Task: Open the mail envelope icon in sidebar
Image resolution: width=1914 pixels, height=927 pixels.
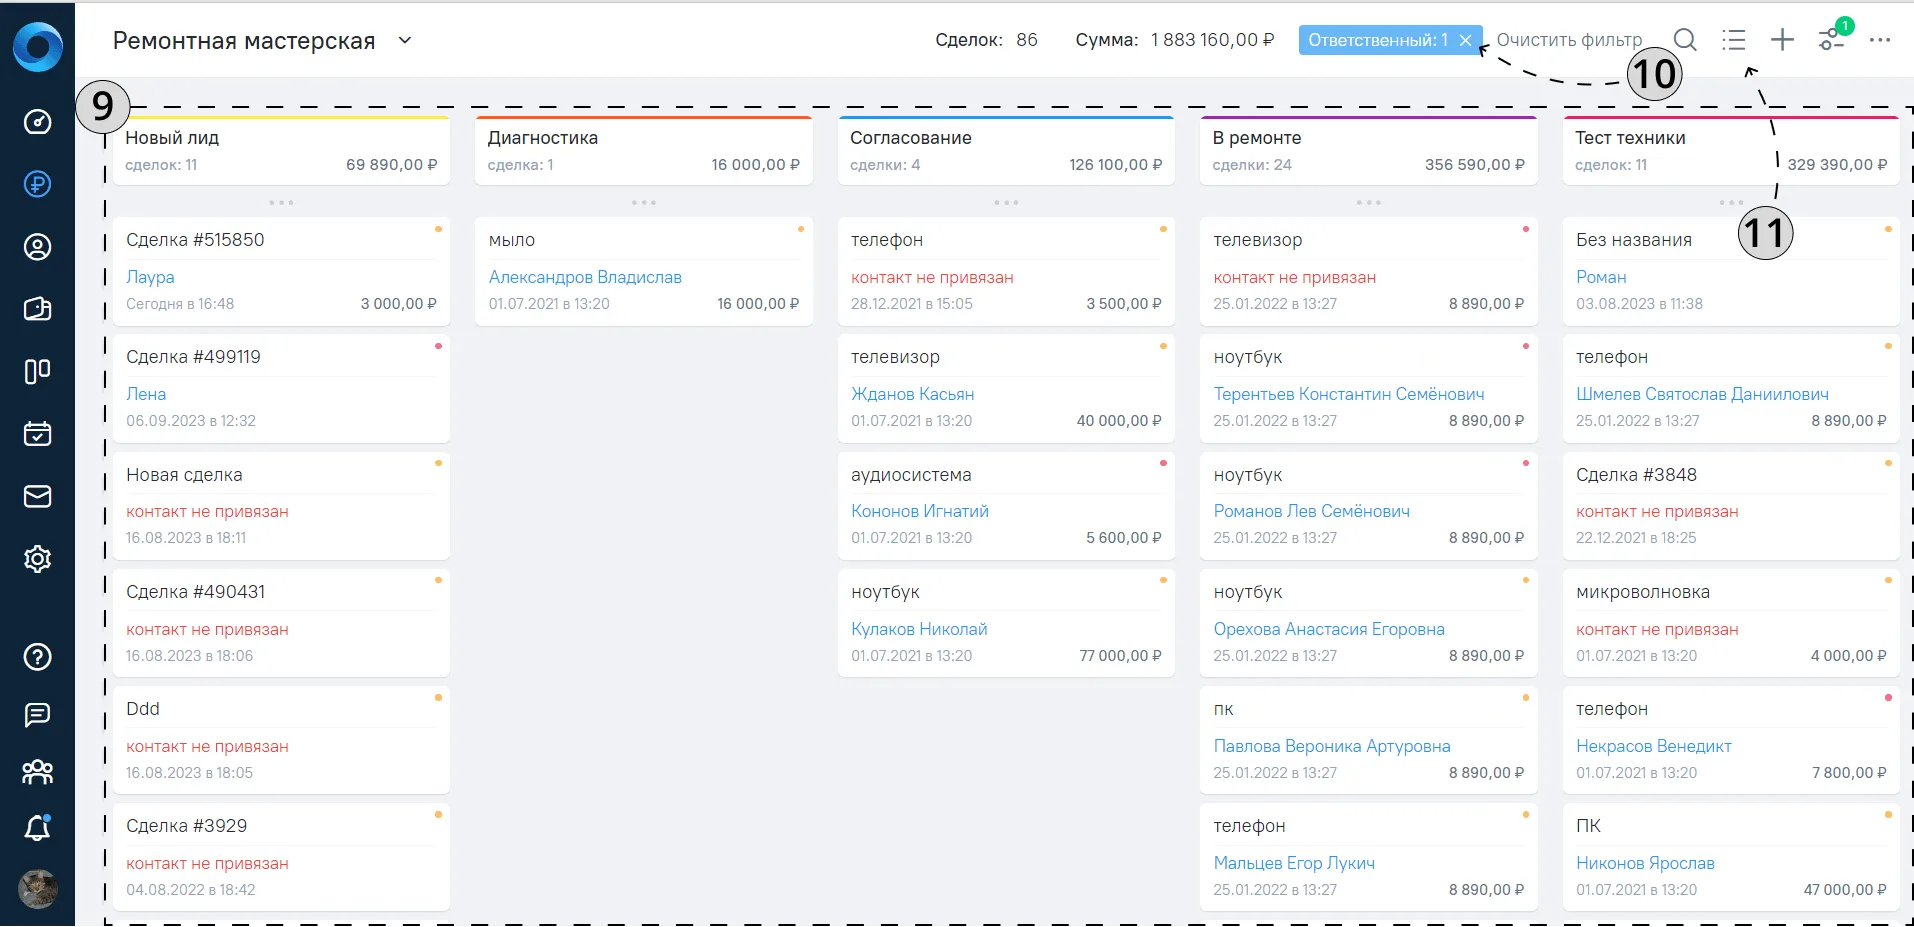Action: 37,496
